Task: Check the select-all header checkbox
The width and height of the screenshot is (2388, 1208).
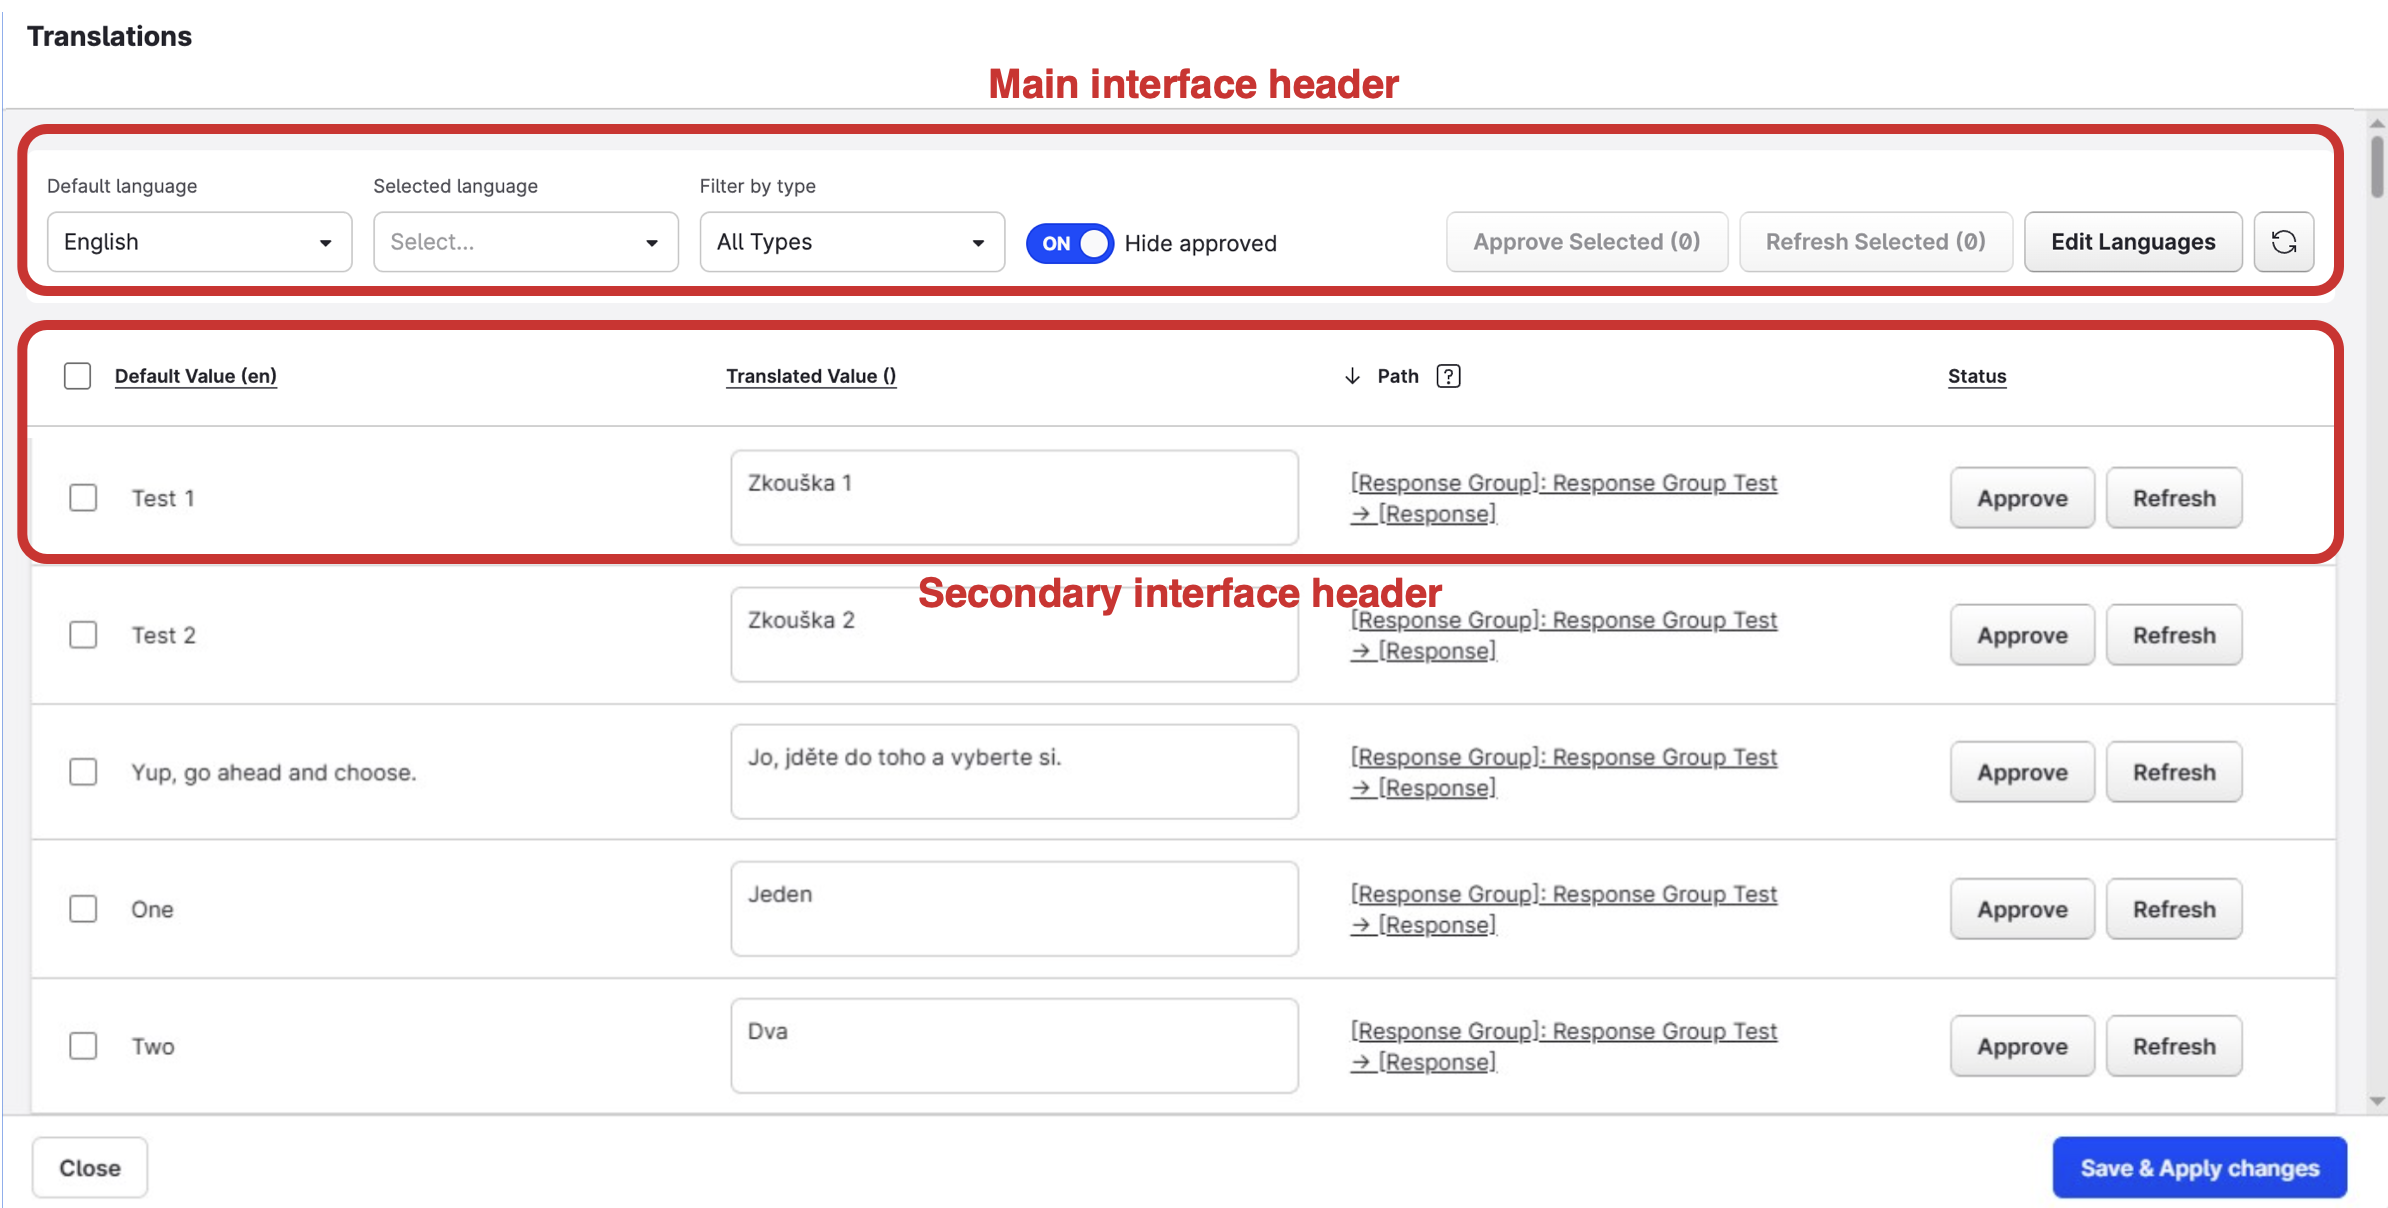Action: click(77, 376)
